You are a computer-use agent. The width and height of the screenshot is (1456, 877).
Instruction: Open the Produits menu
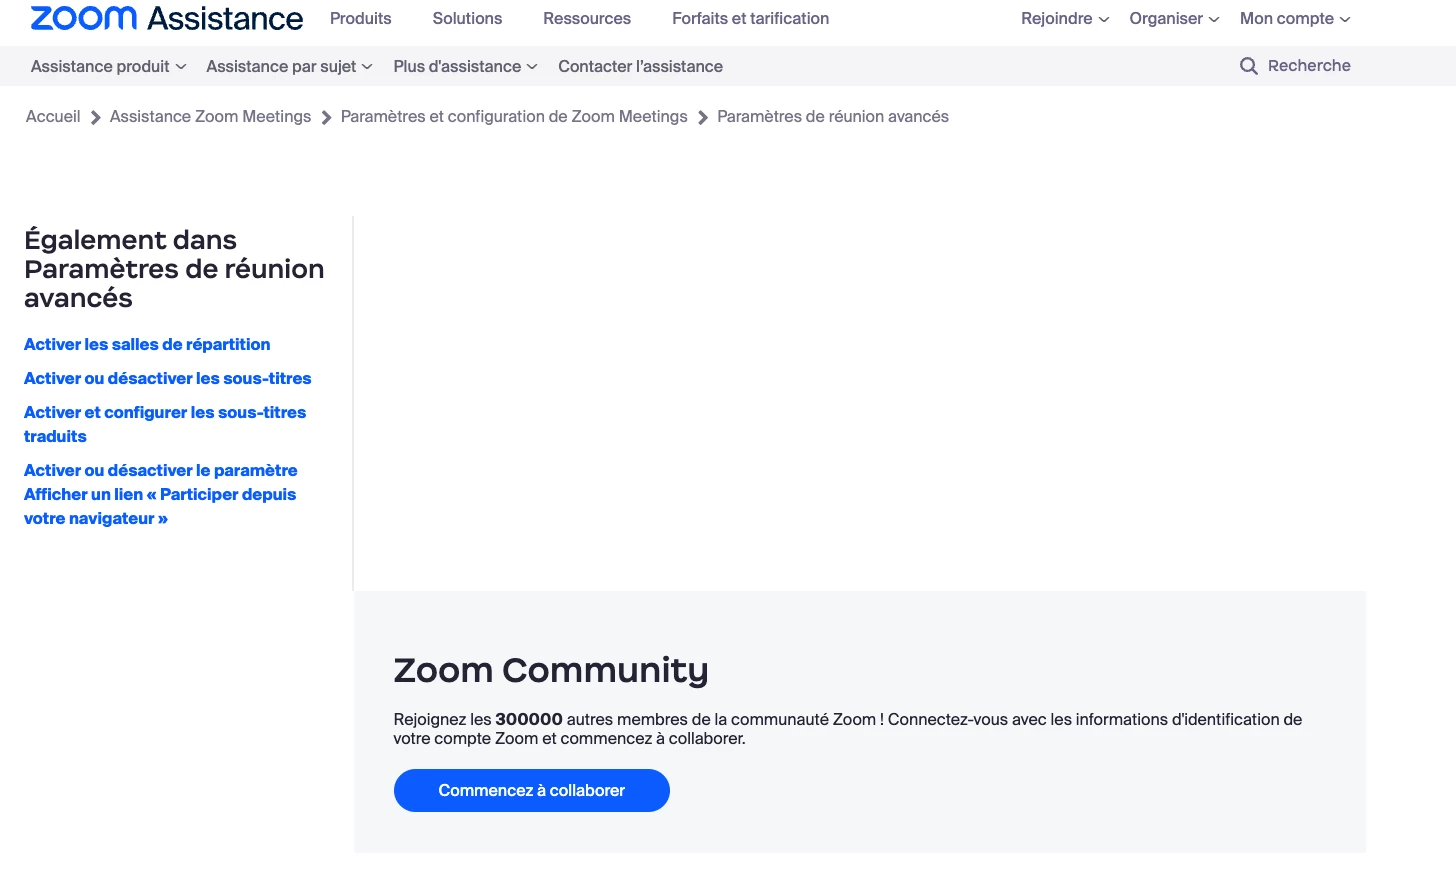[361, 18]
